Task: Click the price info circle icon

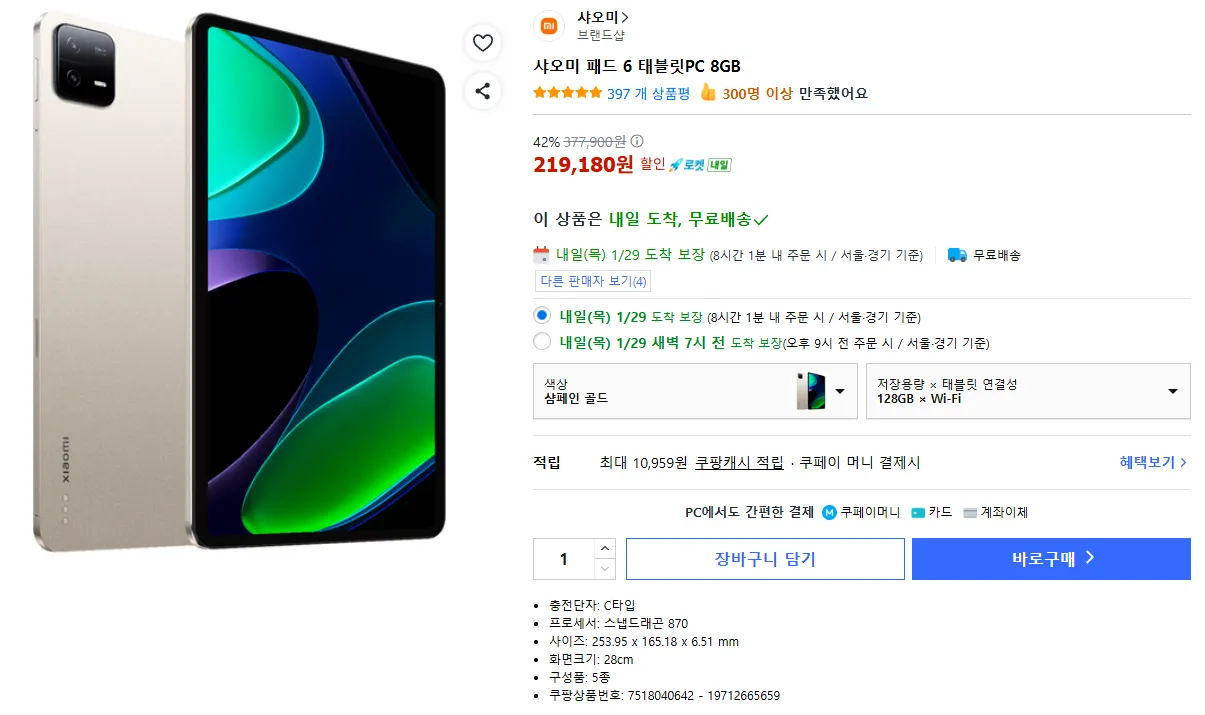Action: click(x=637, y=141)
